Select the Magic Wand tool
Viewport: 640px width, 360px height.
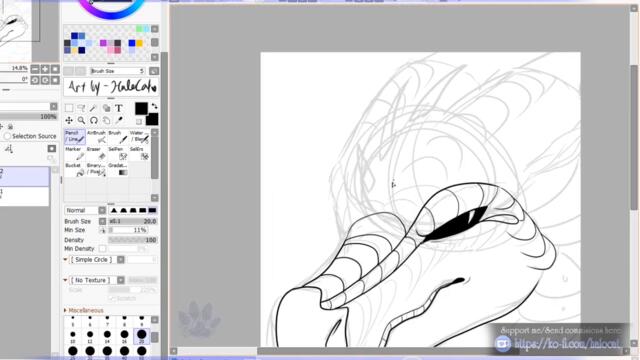93,108
